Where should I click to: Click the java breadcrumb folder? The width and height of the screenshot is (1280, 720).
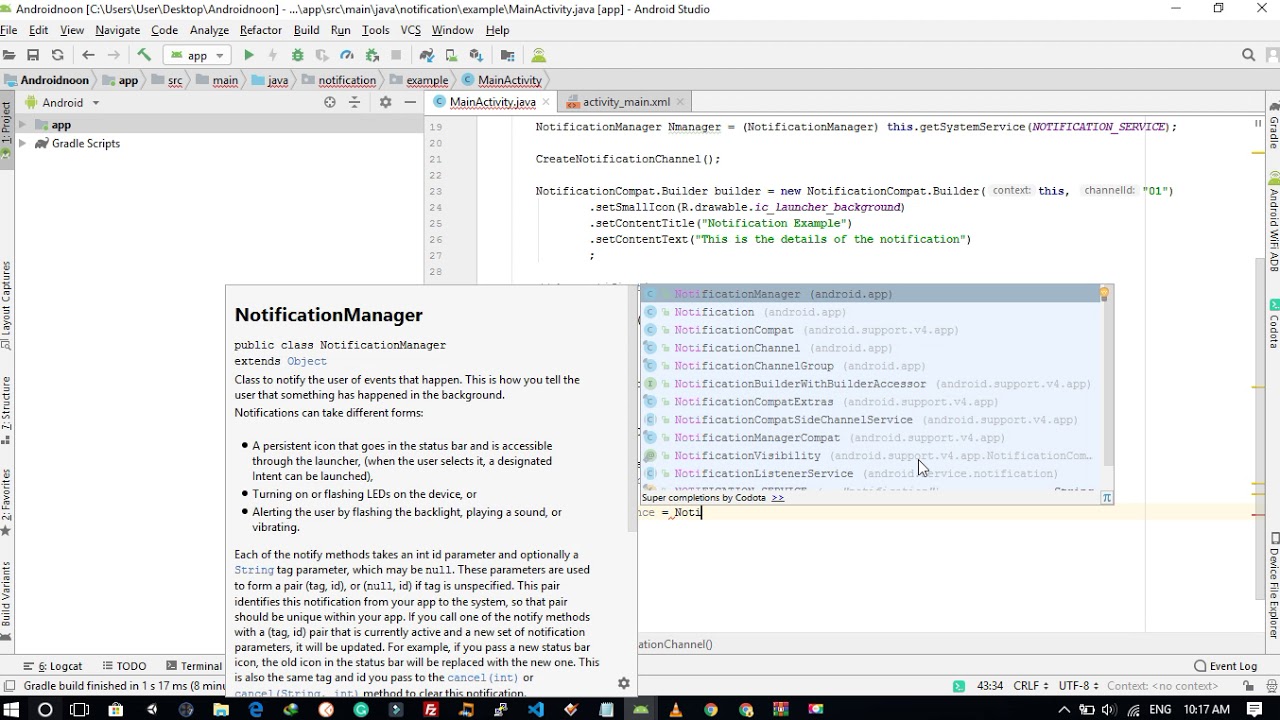point(270,80)
